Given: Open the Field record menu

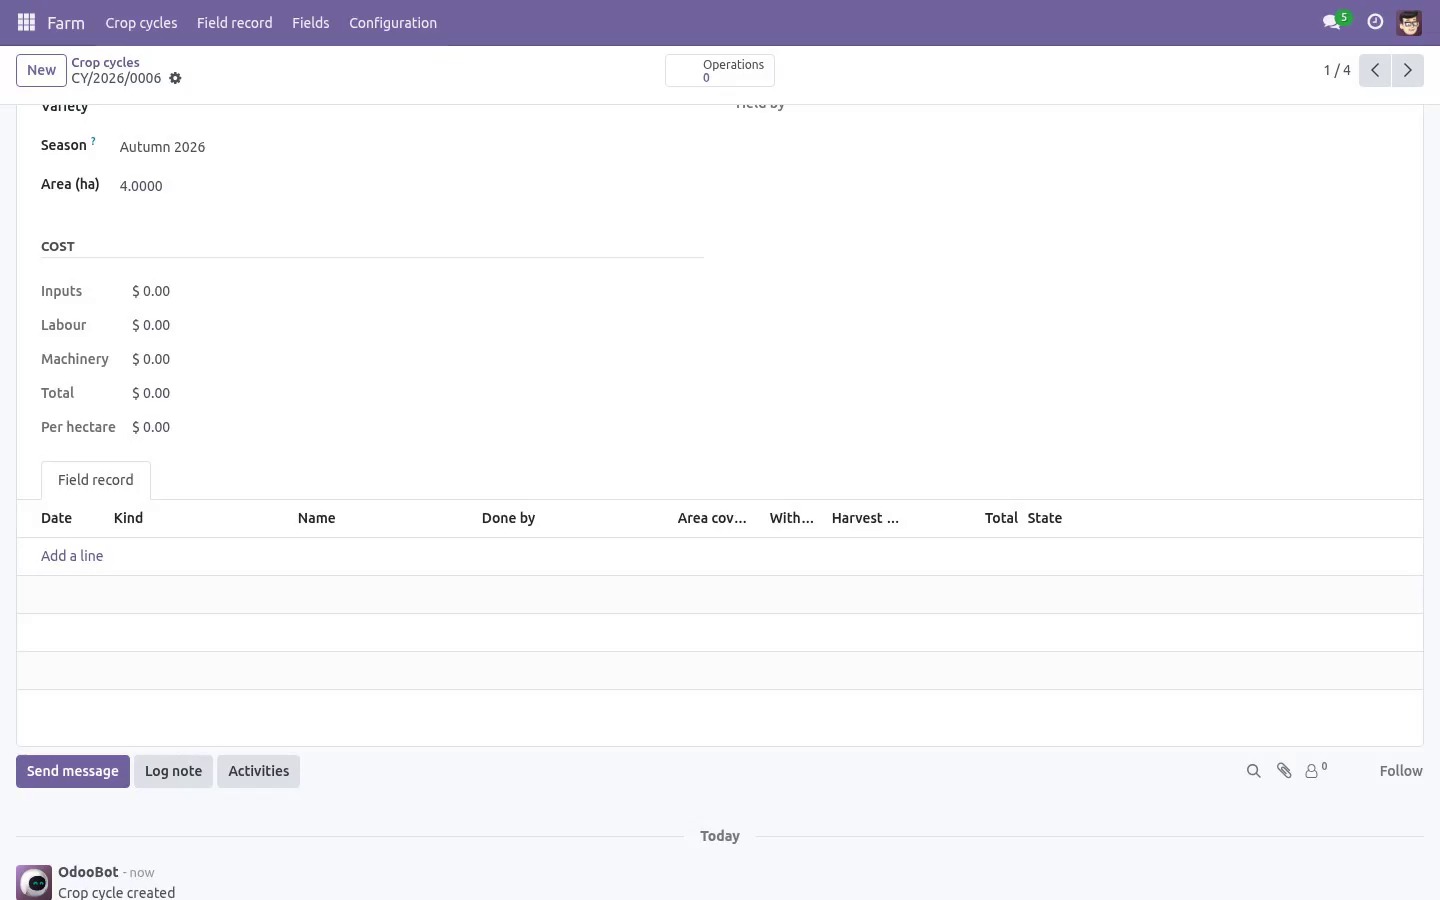Looking at the screenshot, I should click(234, 22).
